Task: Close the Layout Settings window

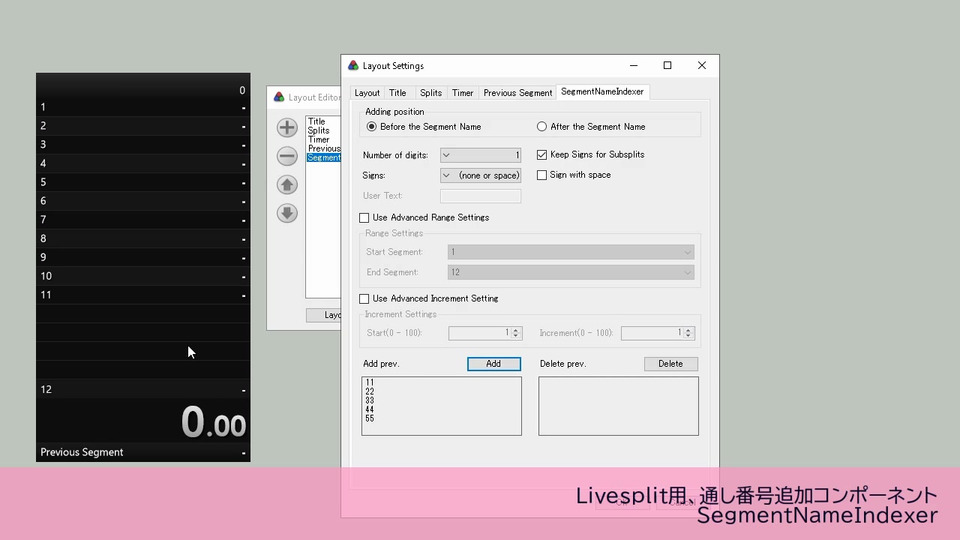Action: [702, 66]
